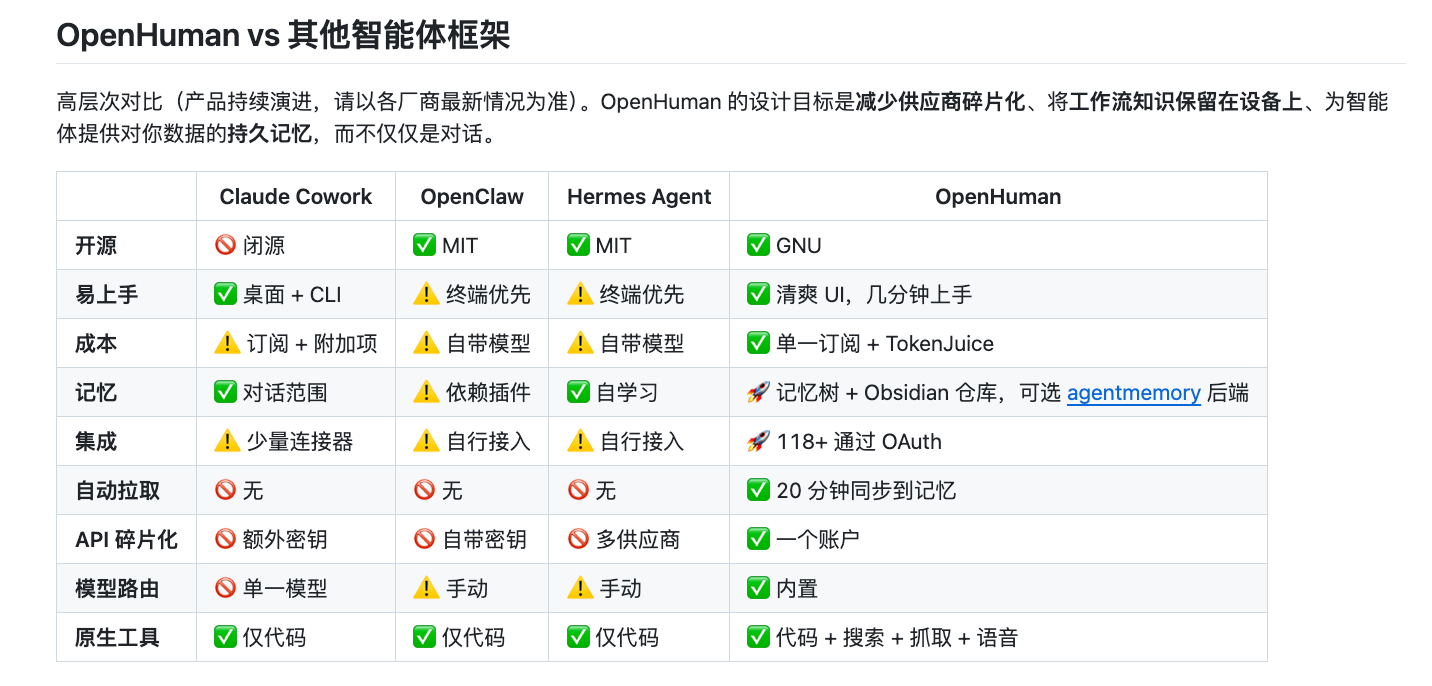Click the green check beside 桌面 + CLI
The image size is (1432, 686).
225,295
